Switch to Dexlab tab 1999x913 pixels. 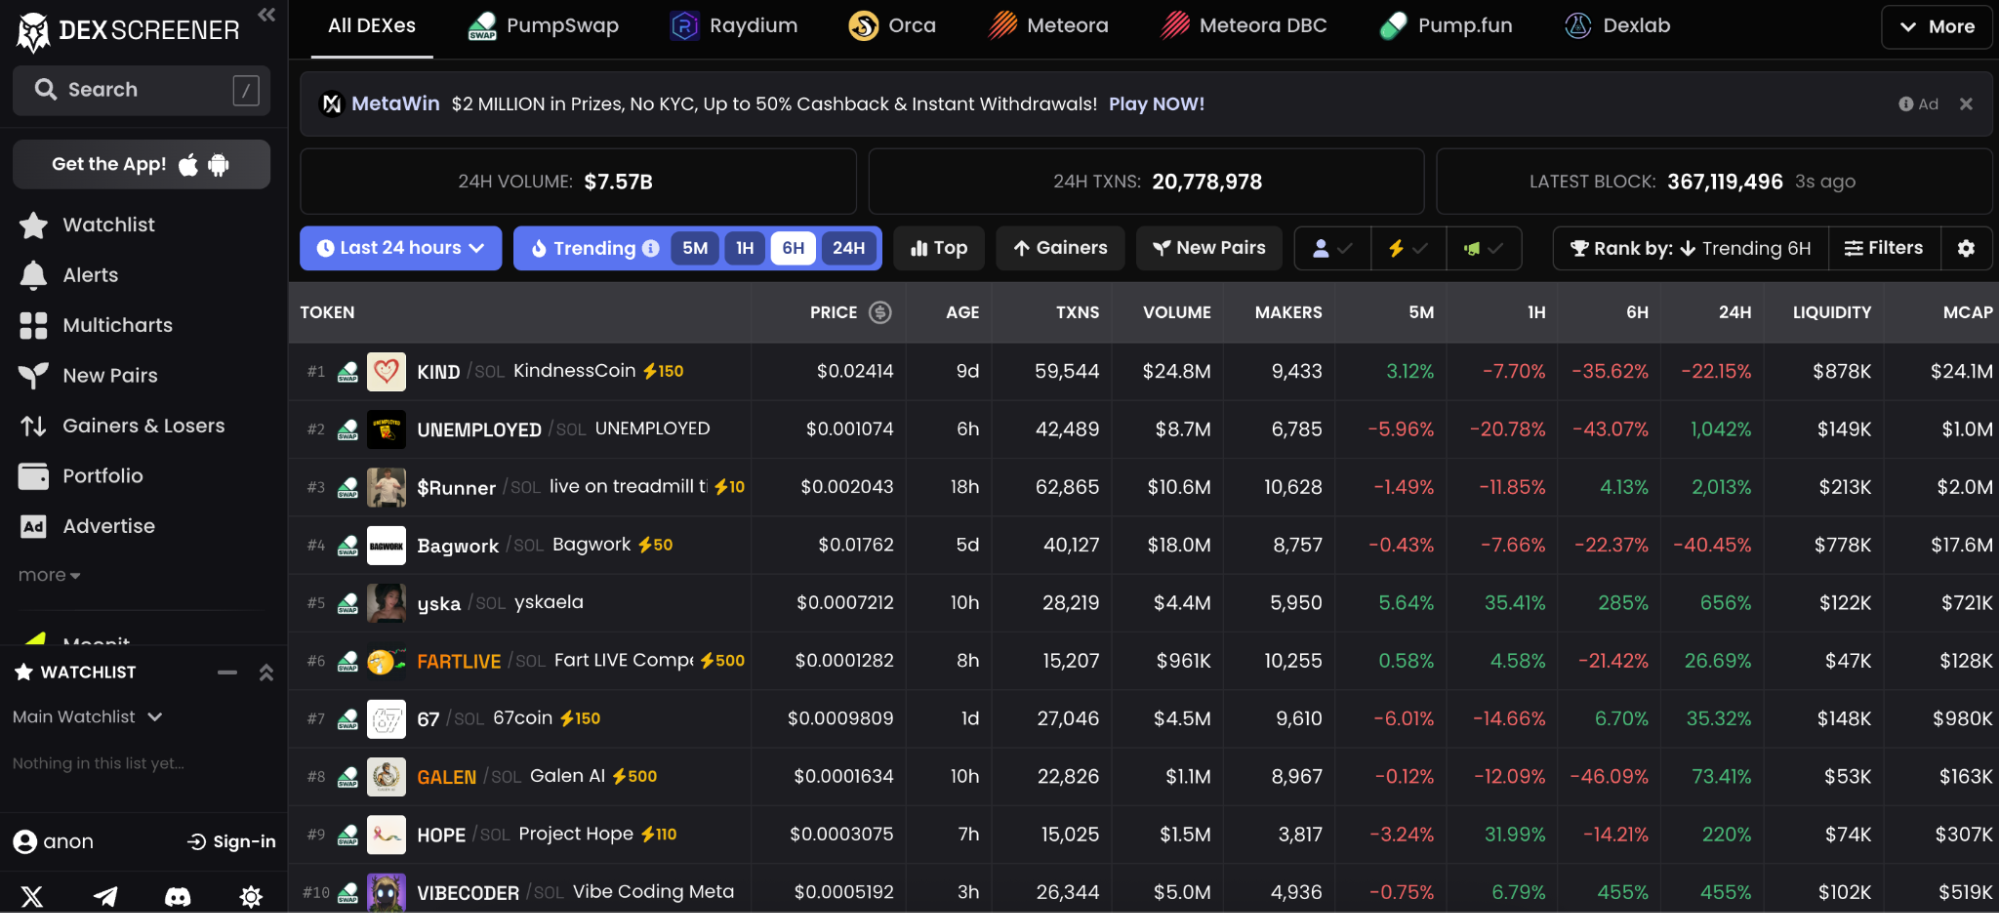pos(1617,26)
